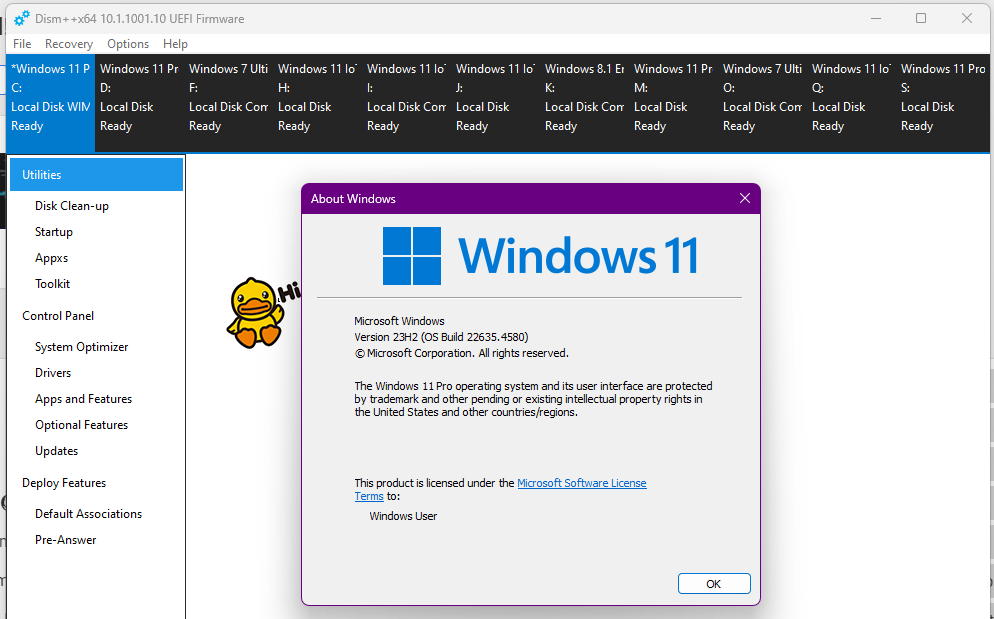The image size is (994, 619).
Task: Open the File menu
Action: tap(22, 44)
